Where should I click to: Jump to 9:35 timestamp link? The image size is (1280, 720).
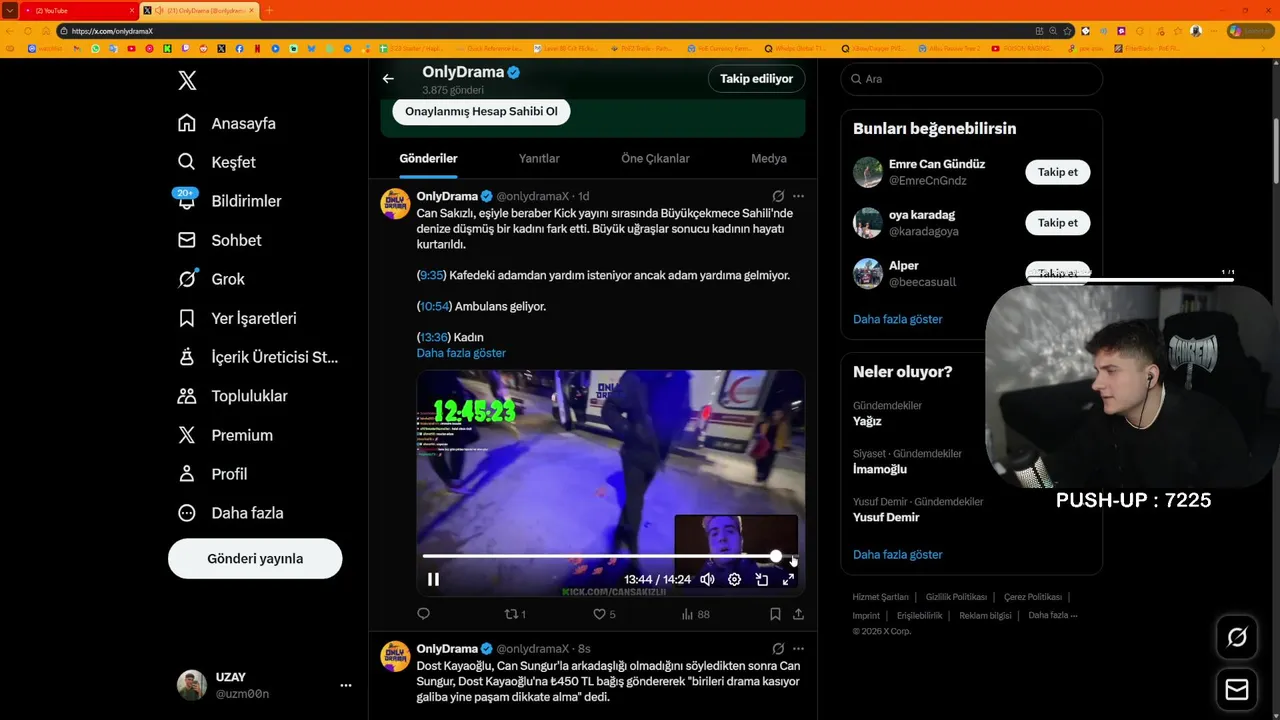(432, 275)
